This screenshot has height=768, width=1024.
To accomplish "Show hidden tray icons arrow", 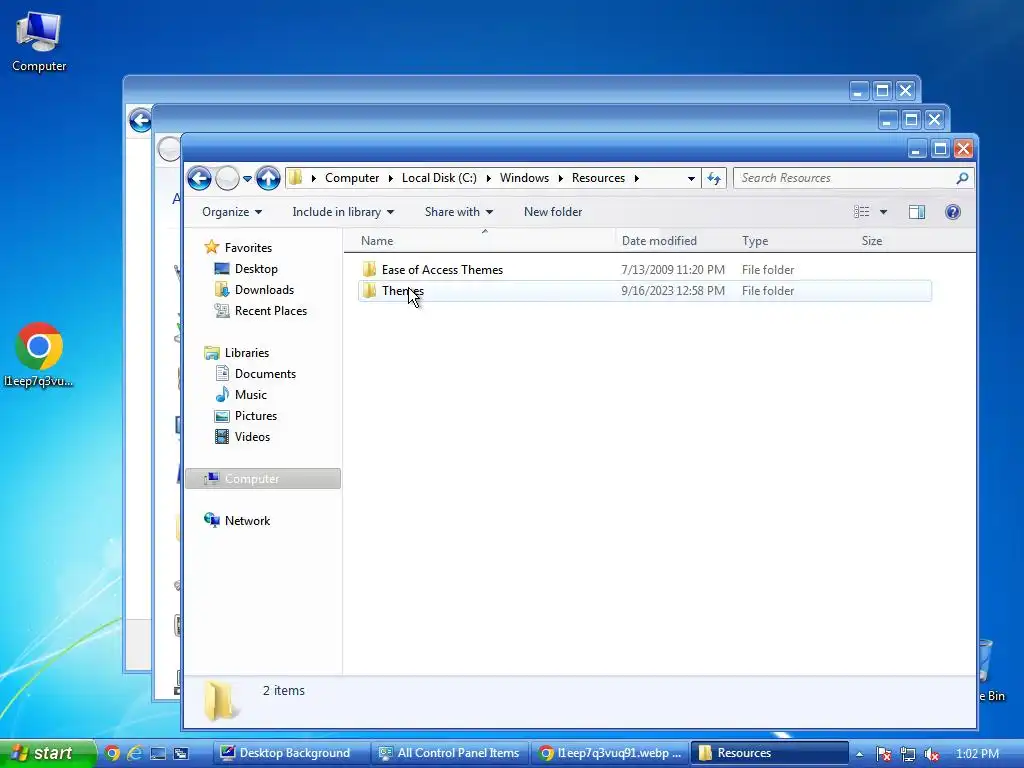I will click(859, 754).
